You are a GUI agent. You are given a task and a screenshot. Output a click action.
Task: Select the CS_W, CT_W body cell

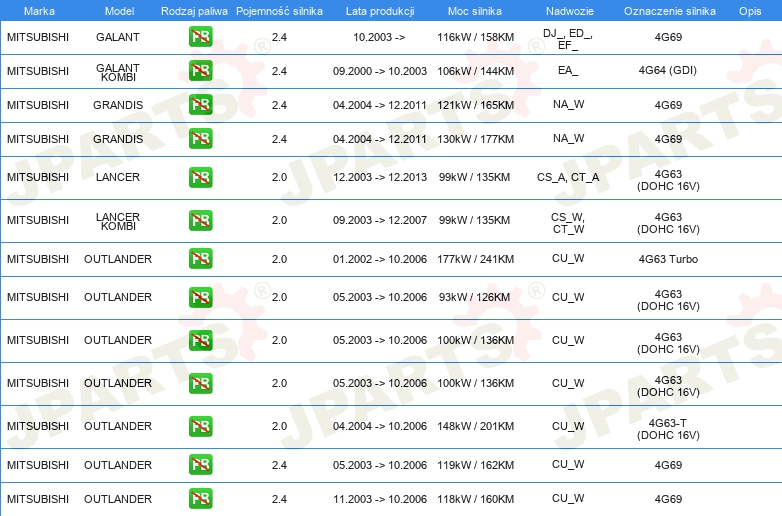(568, 223)
